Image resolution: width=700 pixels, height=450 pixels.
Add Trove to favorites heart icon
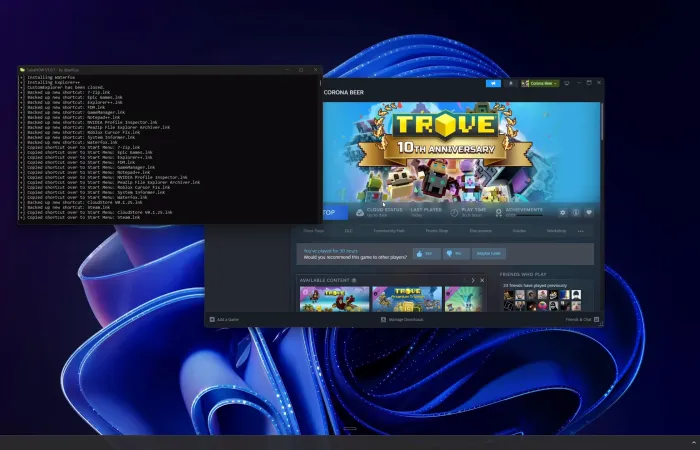[x=589, y=212]
